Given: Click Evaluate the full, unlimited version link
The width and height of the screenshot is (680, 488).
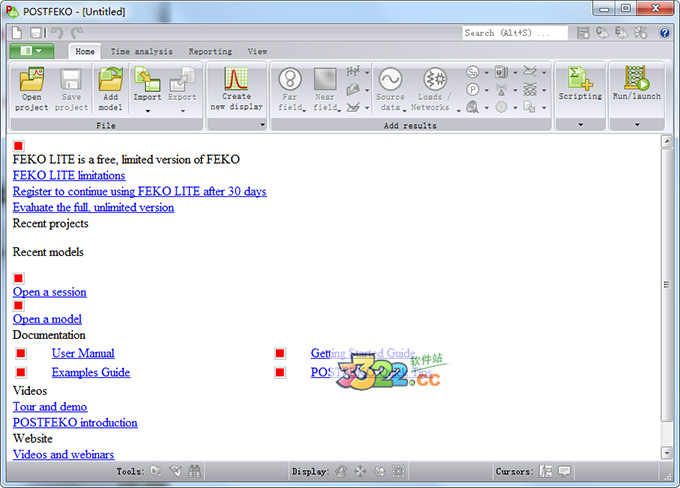Looking at the screenshot, I should point(93,207).
